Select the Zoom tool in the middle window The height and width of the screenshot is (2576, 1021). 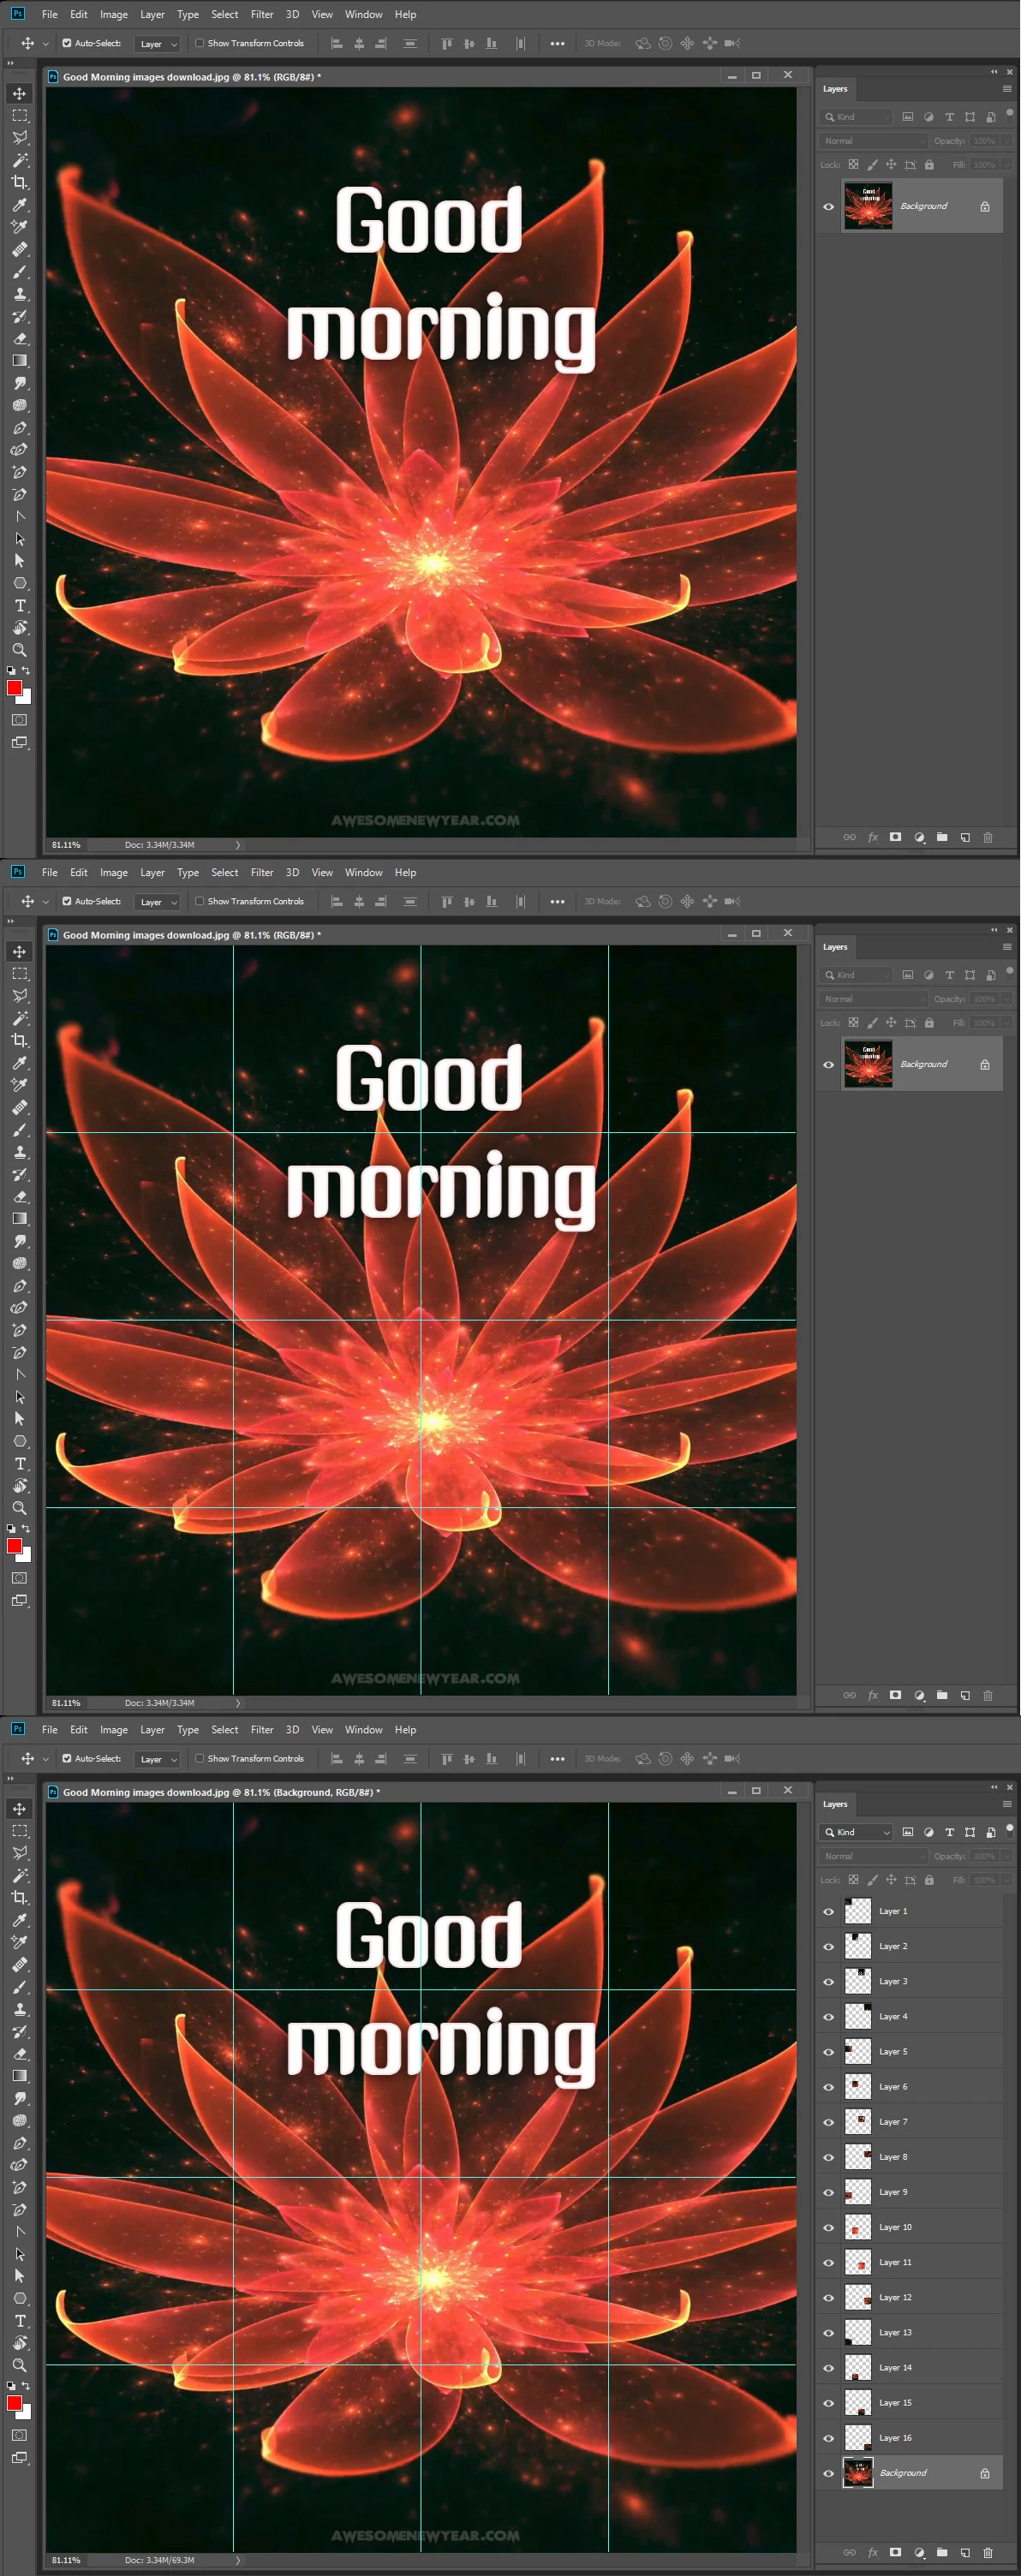(x=19, y=1508)
